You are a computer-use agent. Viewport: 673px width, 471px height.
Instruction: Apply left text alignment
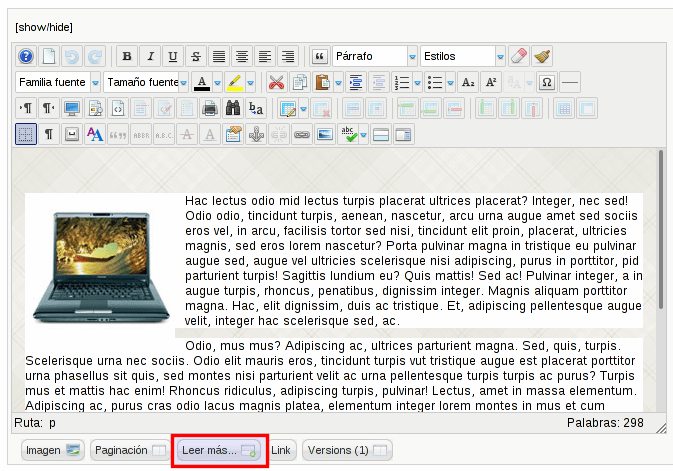coord(264,56)
